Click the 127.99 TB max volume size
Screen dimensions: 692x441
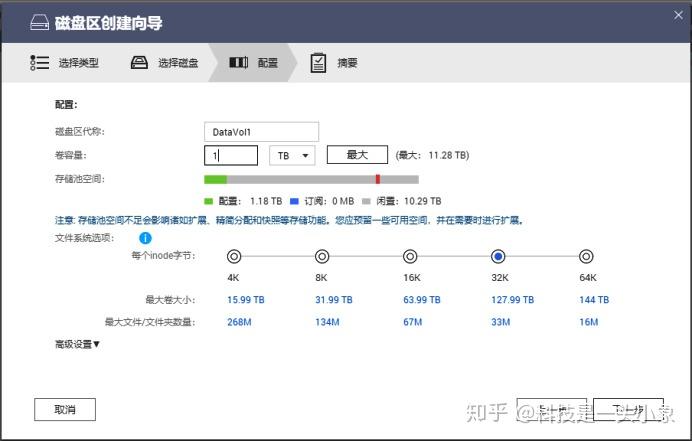(x=512, y=300)
